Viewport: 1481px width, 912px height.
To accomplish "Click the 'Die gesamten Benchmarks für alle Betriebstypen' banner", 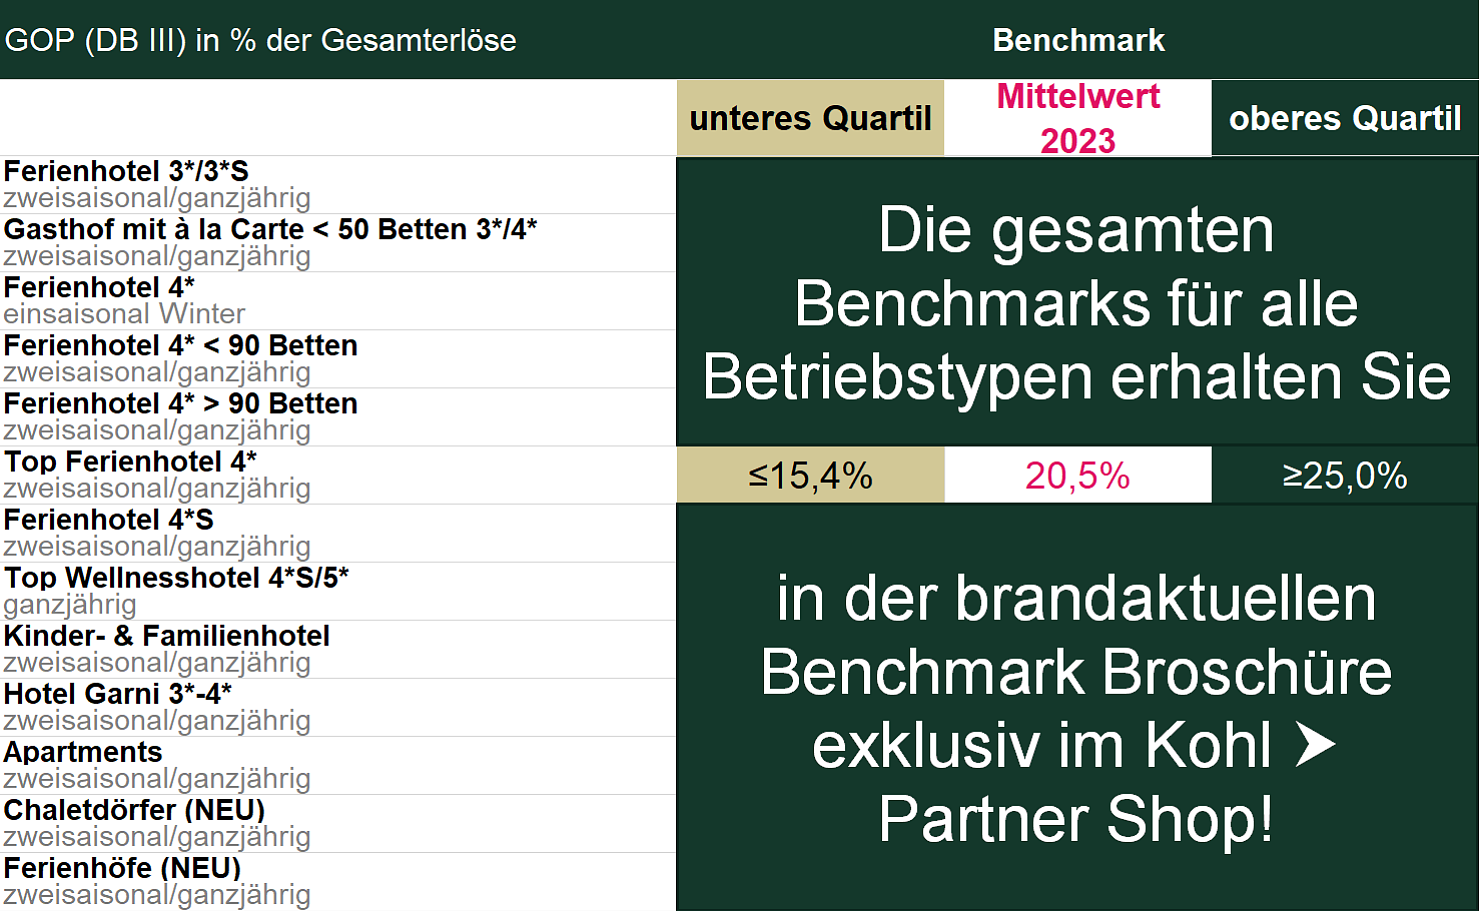I will tap(1077, 302).
